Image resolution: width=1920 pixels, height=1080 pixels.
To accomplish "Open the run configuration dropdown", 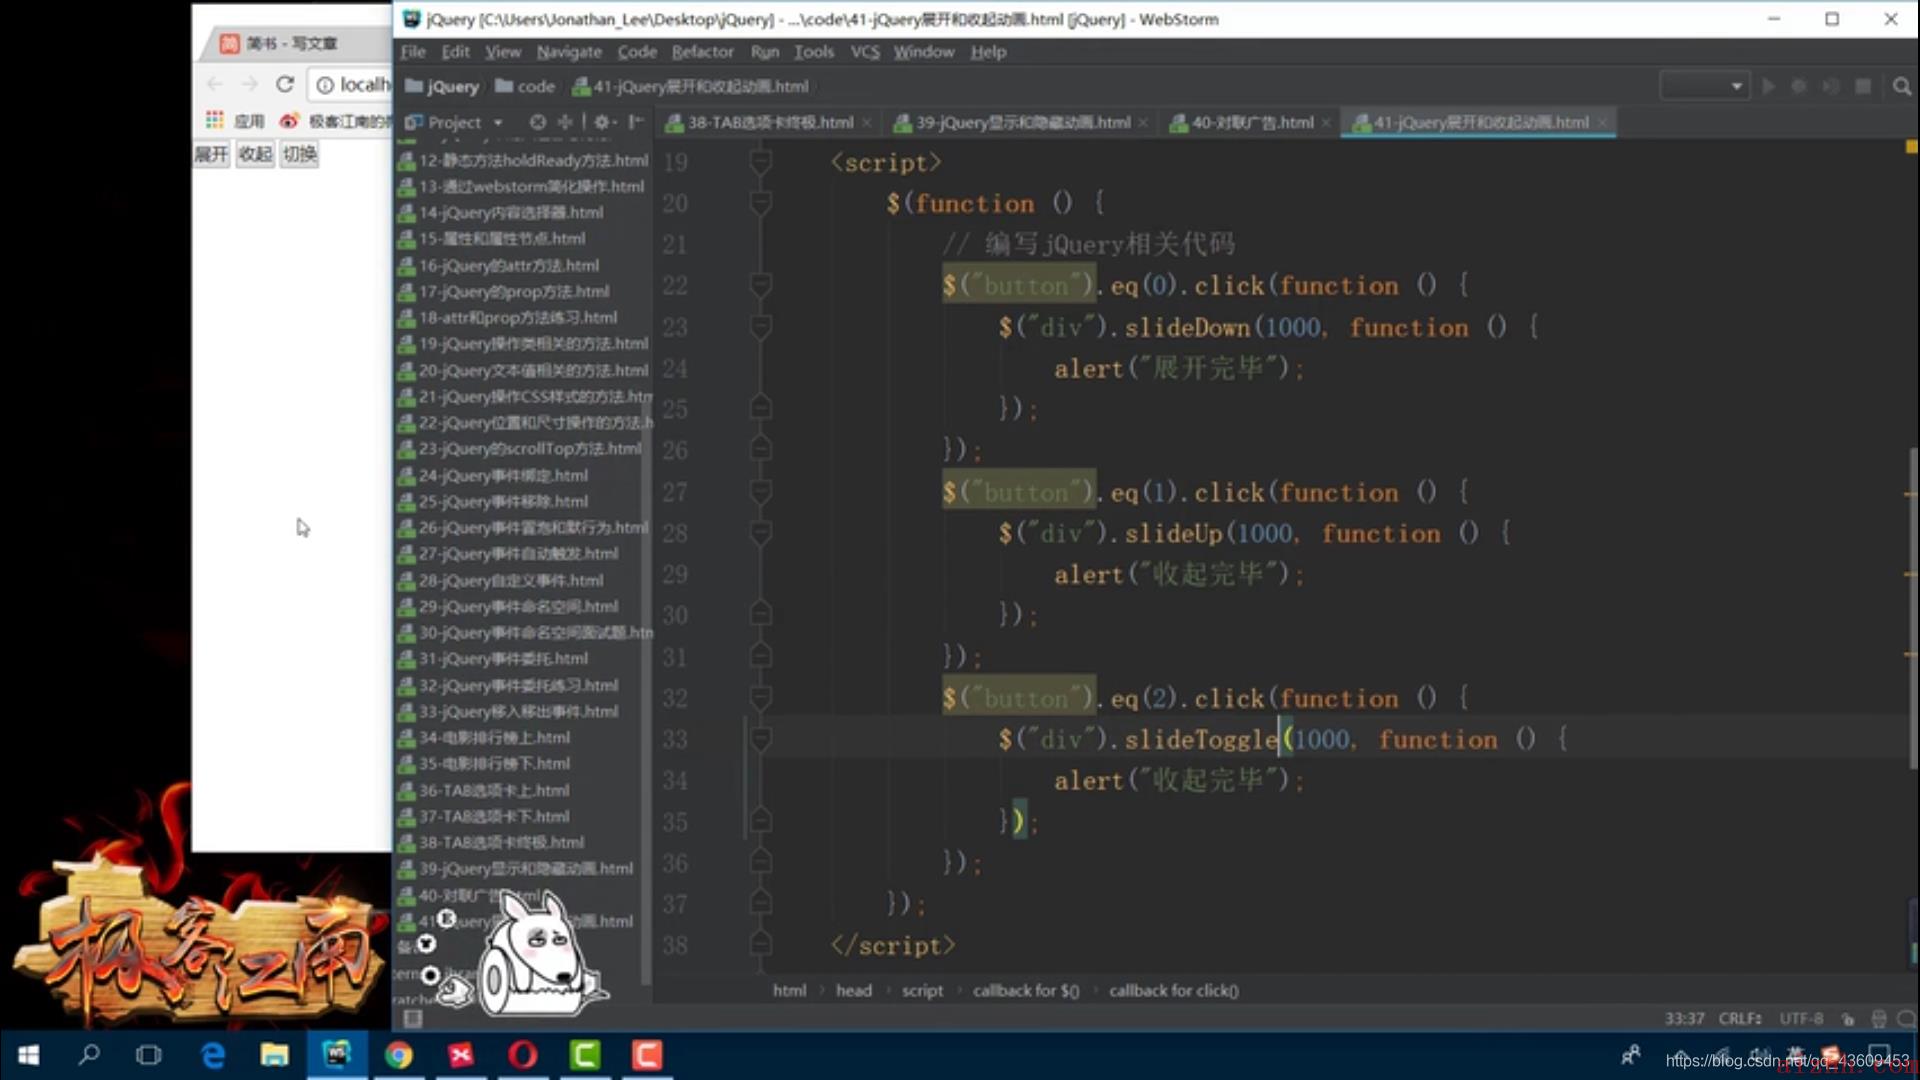I will pyautogui.click(x=1704, y=86).
